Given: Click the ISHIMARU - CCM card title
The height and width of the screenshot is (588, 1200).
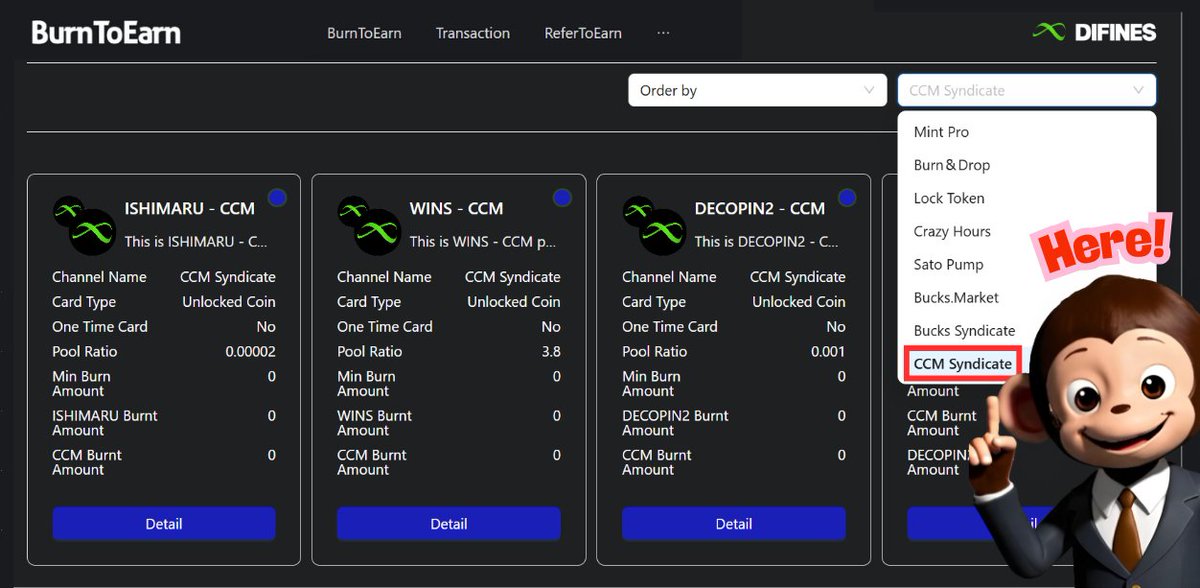Looking at the screenshot, I should pyautogui.click(x=189, y=209).
